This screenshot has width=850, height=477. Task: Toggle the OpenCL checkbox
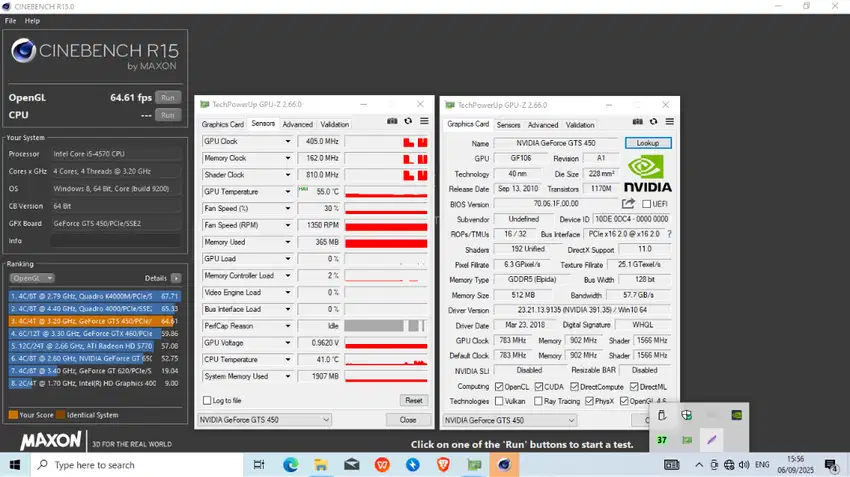(499, 386)
